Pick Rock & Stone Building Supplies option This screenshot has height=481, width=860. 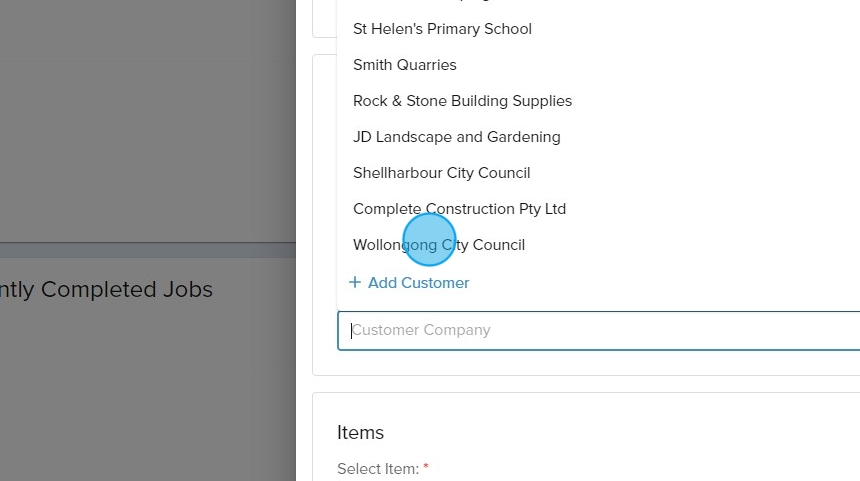coord(462,101)
